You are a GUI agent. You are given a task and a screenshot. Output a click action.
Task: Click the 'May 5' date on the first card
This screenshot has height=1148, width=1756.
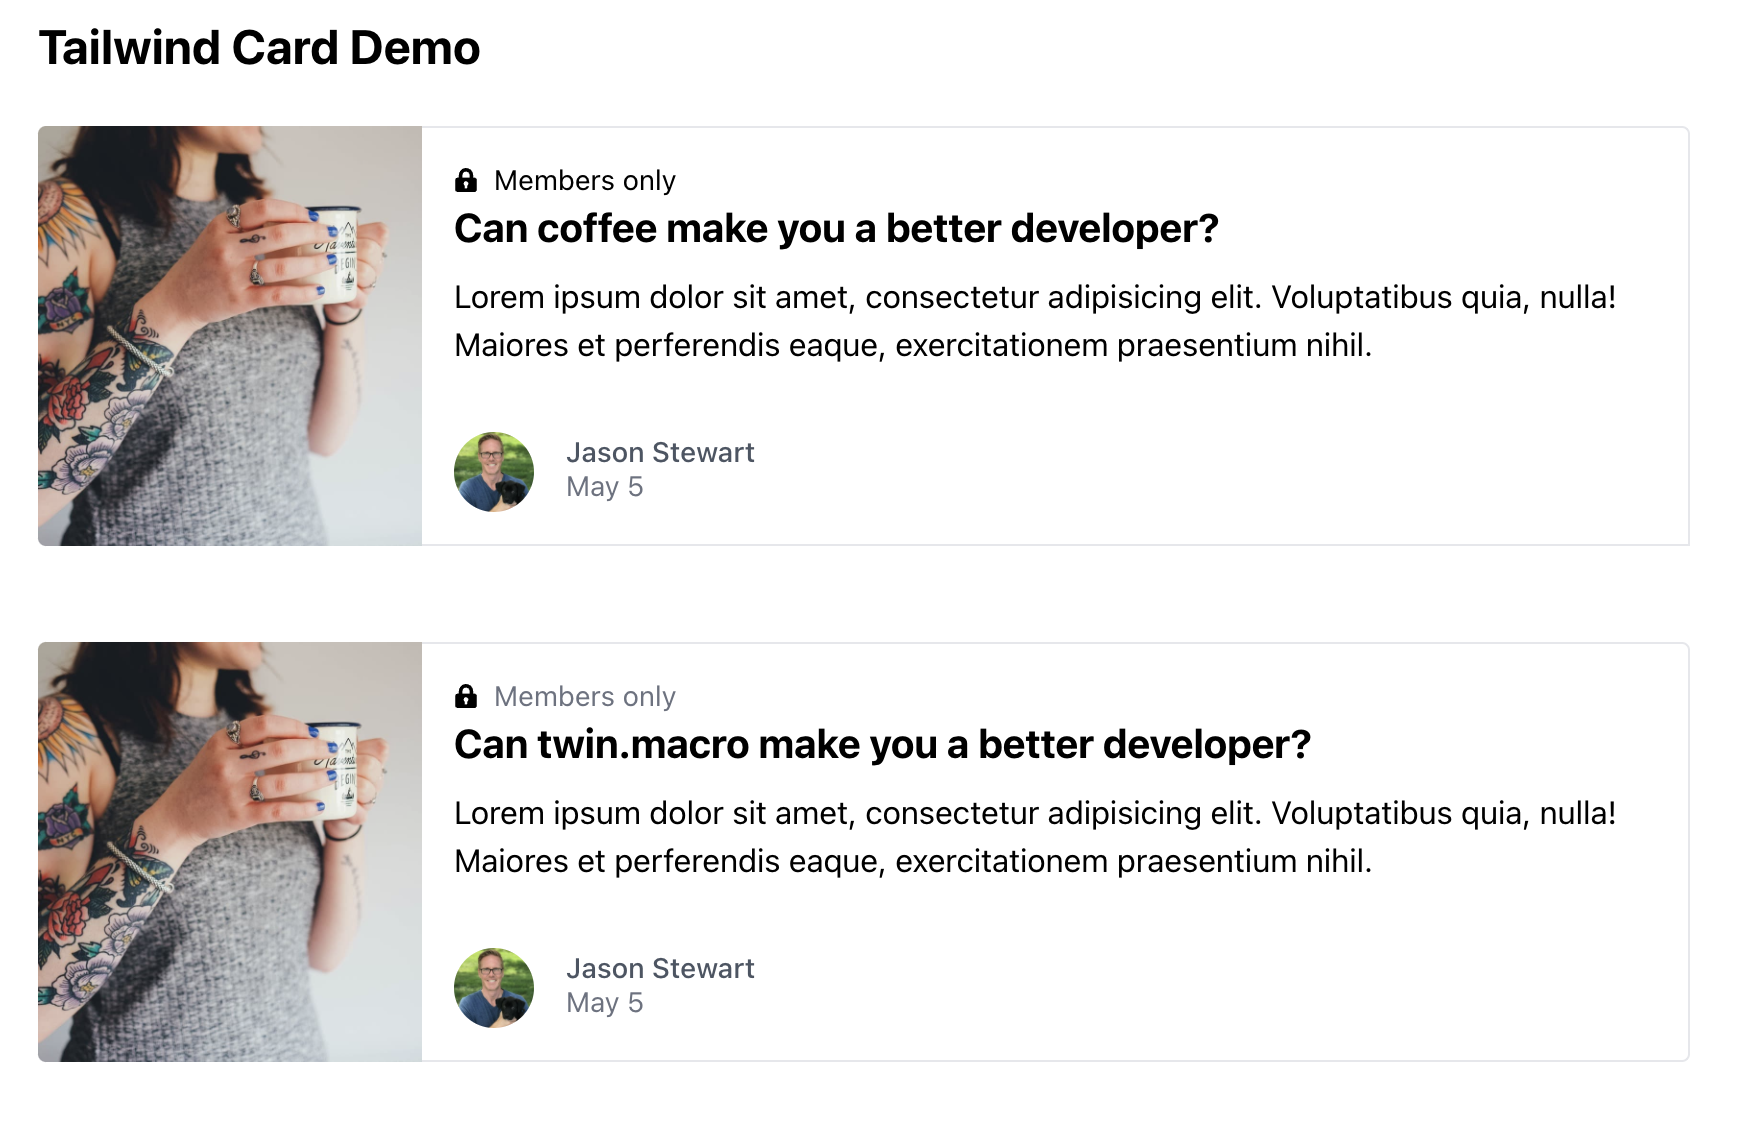point(604,487)
